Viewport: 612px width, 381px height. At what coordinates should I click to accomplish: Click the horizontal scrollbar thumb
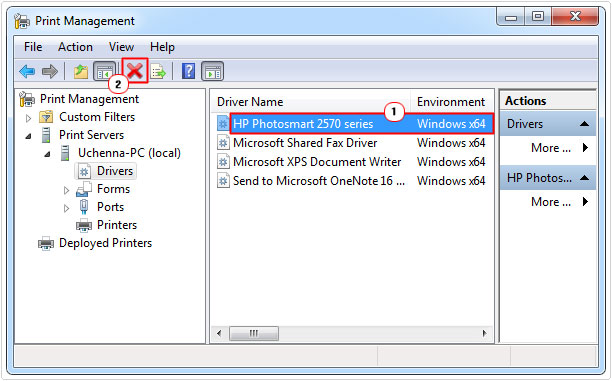tap(254, 333)
